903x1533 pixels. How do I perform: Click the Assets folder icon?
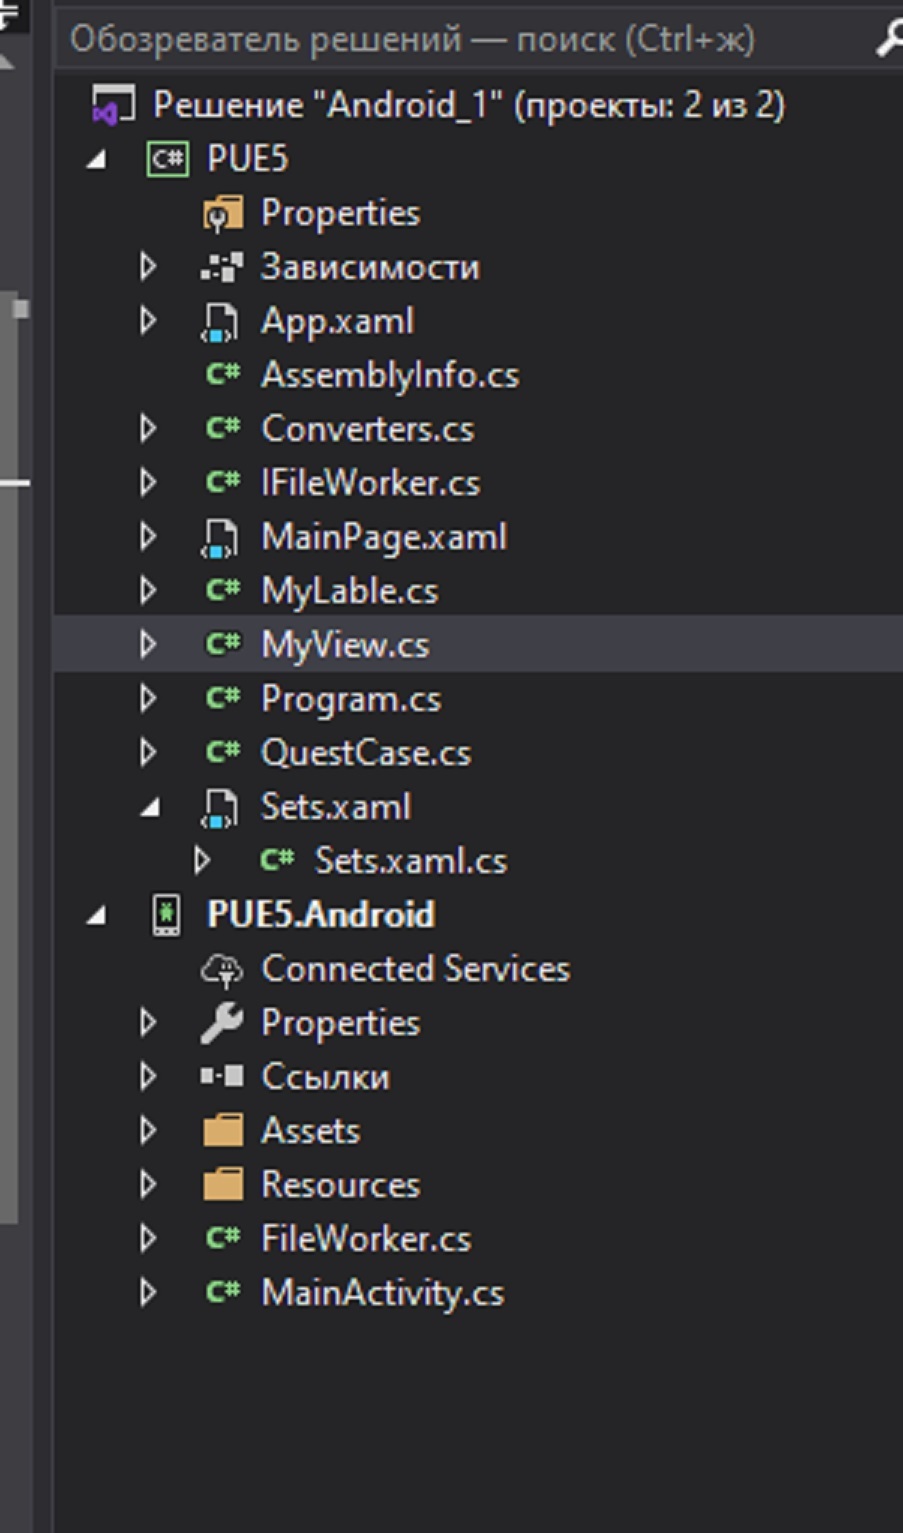222,1131
